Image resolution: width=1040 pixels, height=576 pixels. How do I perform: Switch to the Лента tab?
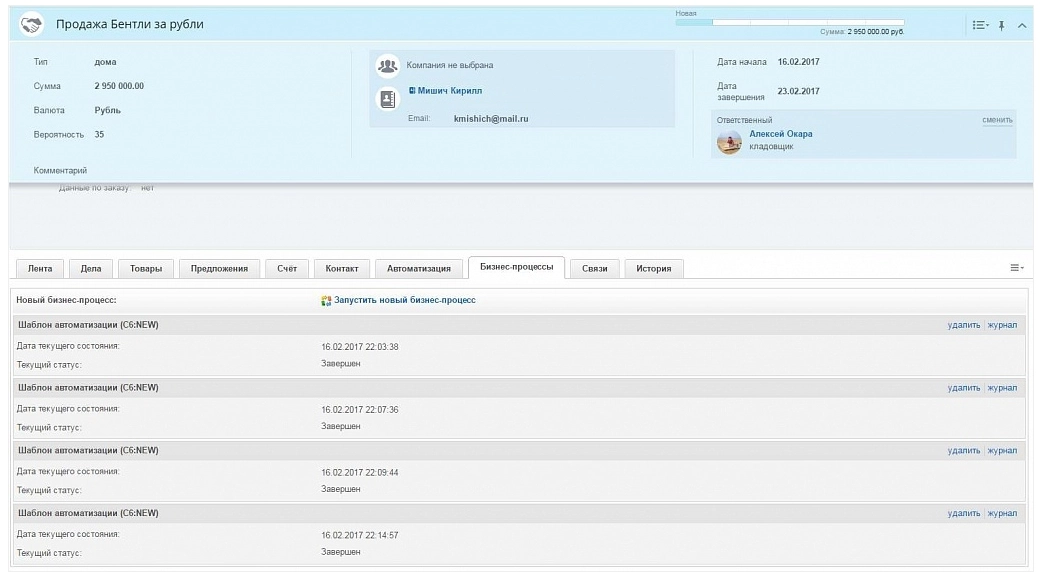point(40,268)
